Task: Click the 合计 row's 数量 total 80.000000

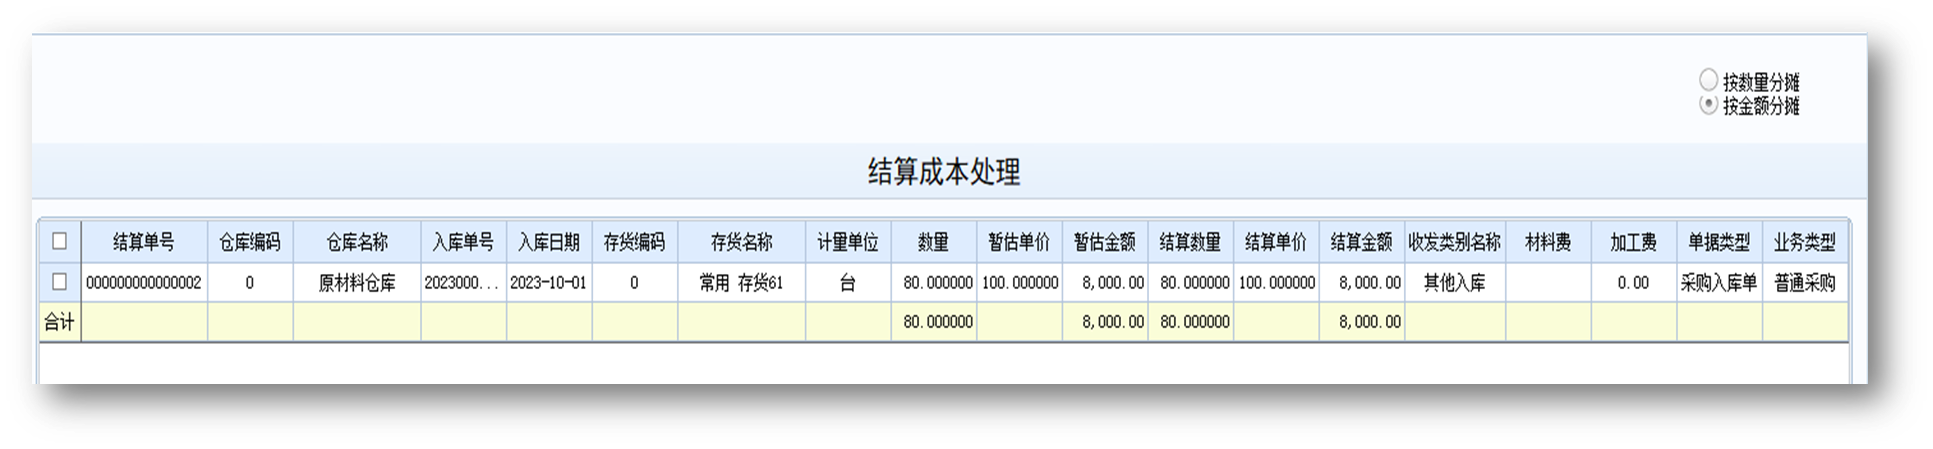Action: [x=934, y=322]
